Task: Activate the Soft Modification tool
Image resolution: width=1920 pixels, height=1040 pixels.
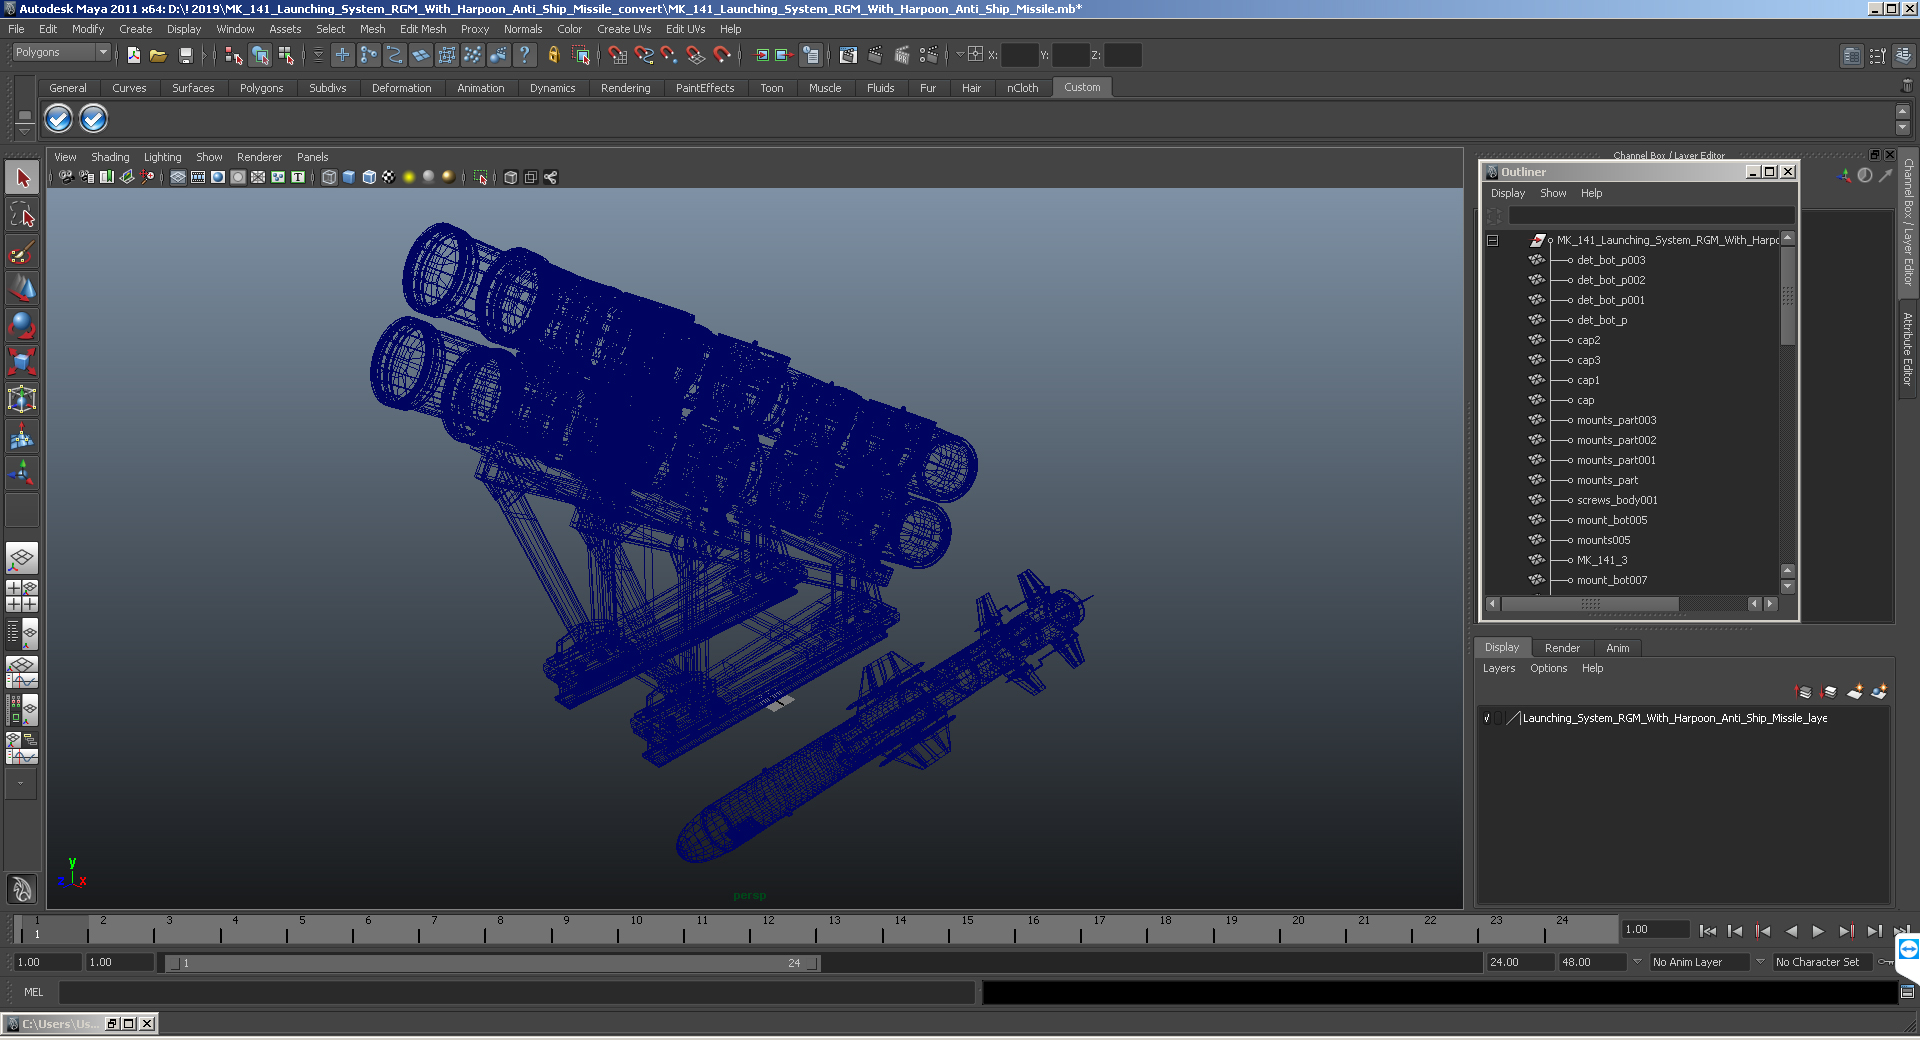Action: click(x=22, y=437)
